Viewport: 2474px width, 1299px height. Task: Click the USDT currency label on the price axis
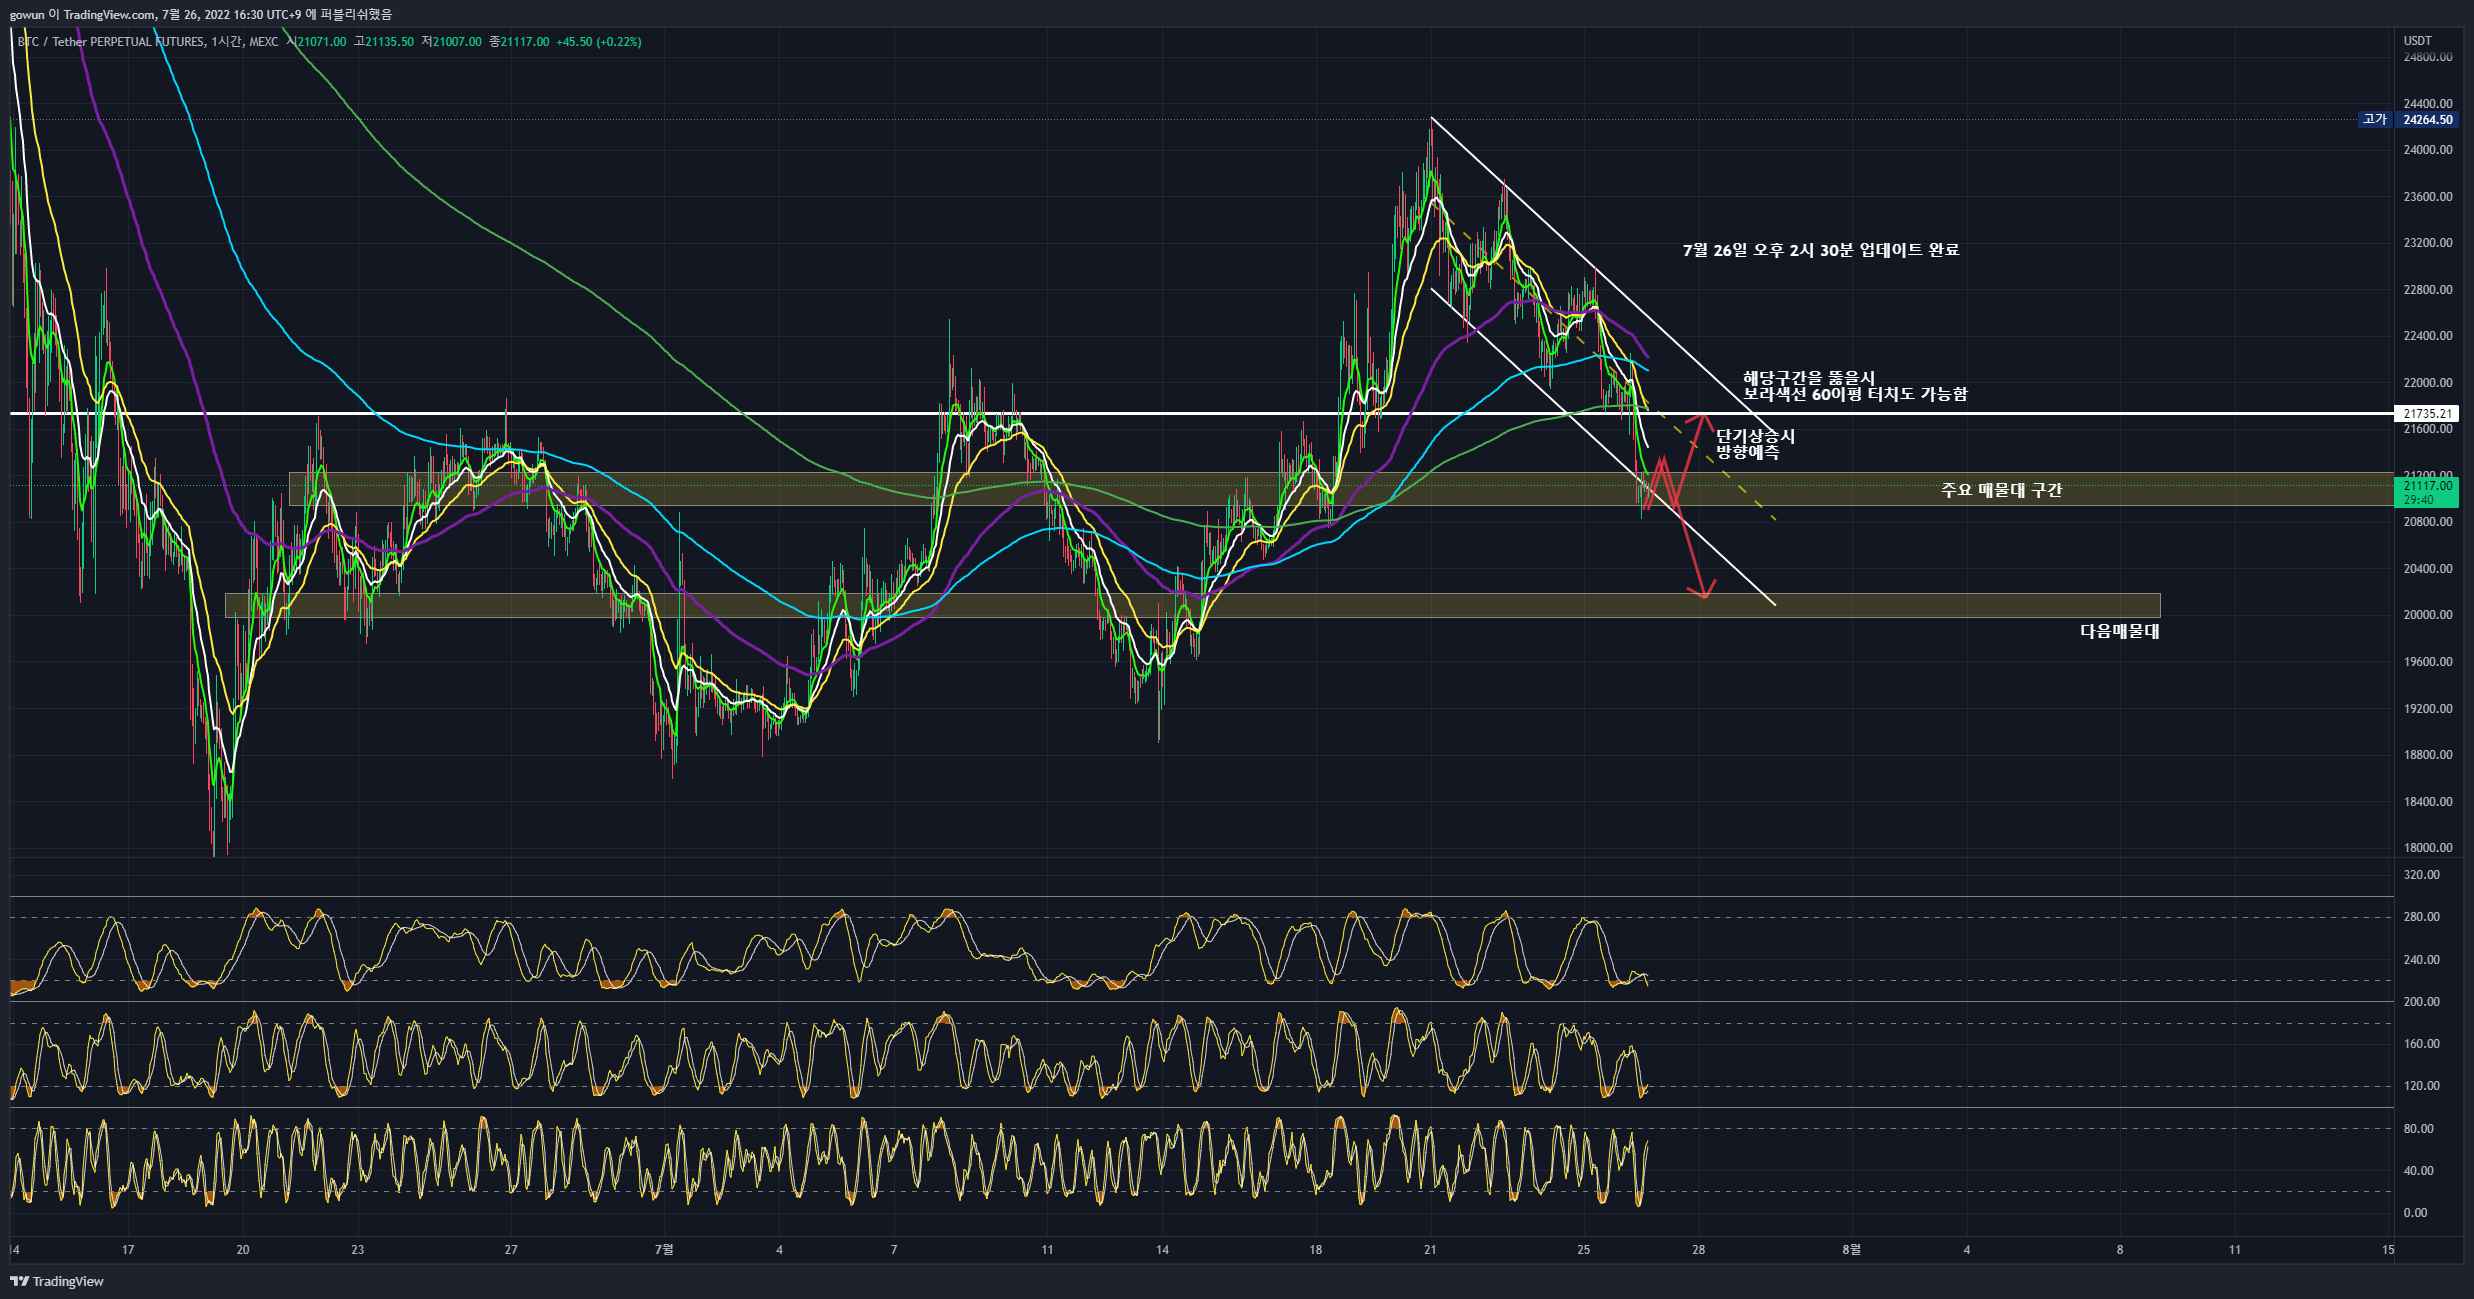tap(2418, 41)
